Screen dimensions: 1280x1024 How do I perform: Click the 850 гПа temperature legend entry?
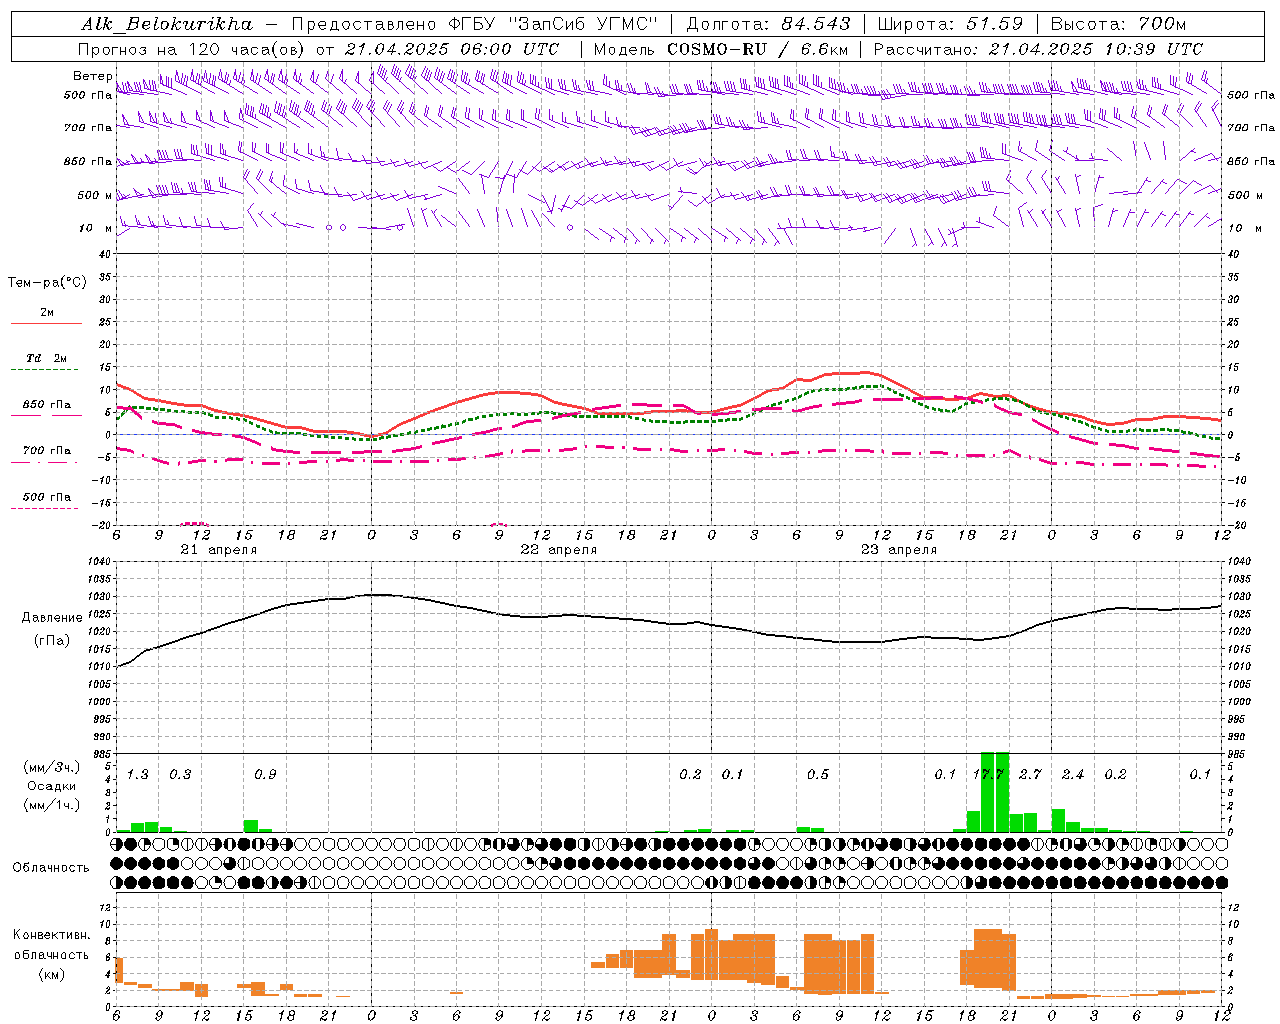click(x=47, y=405)
